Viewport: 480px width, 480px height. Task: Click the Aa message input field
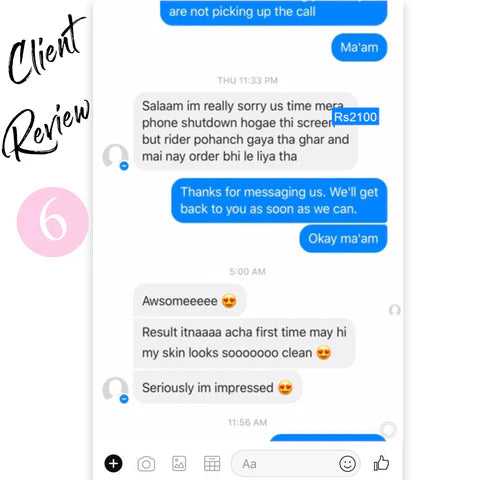(x=295, y=464)
